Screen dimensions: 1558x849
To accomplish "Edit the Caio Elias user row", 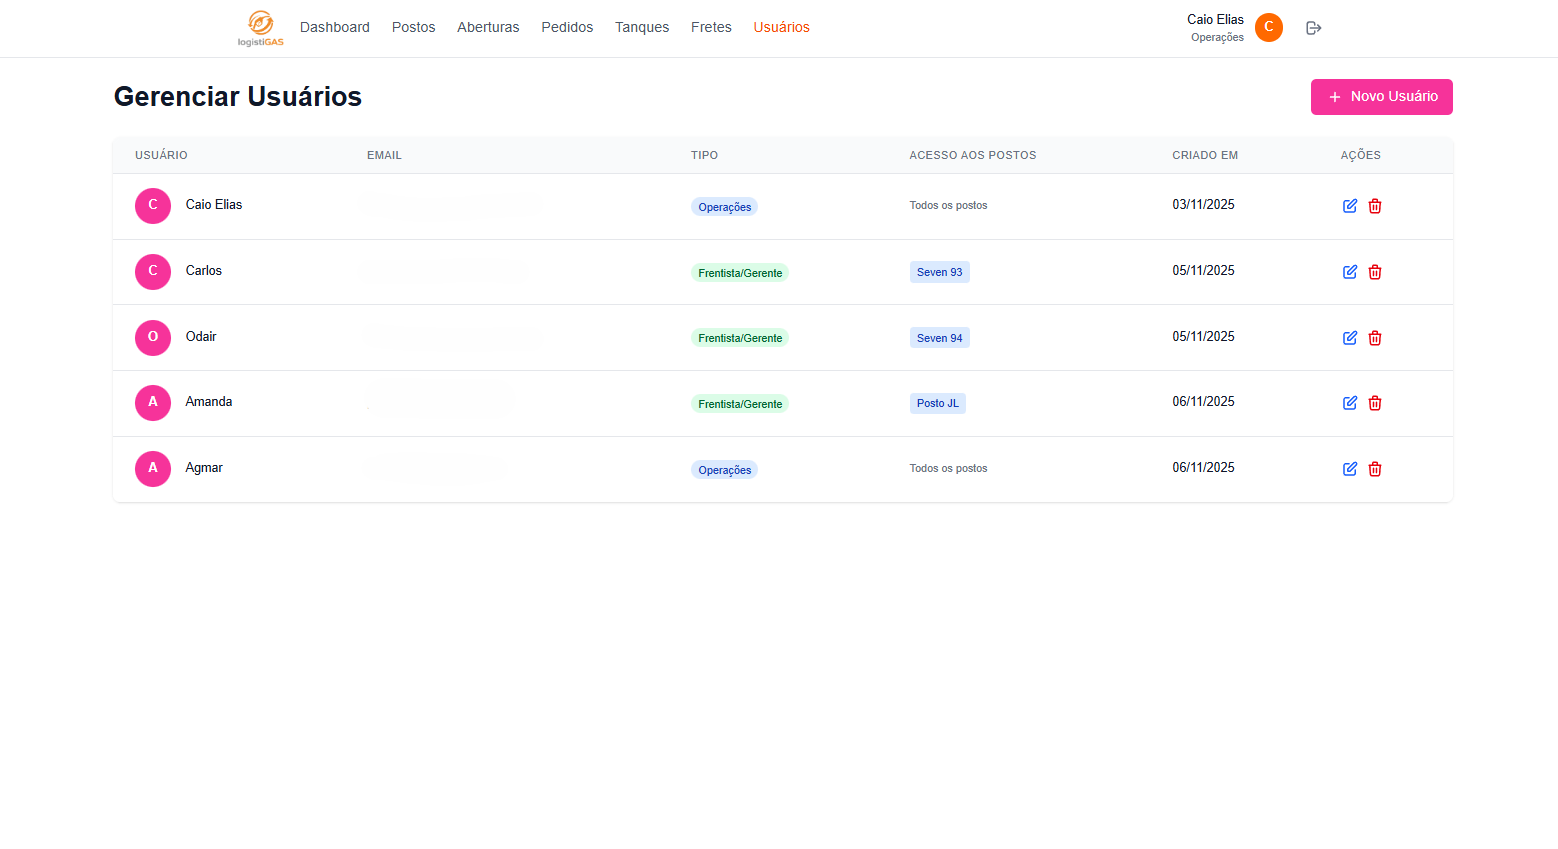I will tap(1349, 206).
